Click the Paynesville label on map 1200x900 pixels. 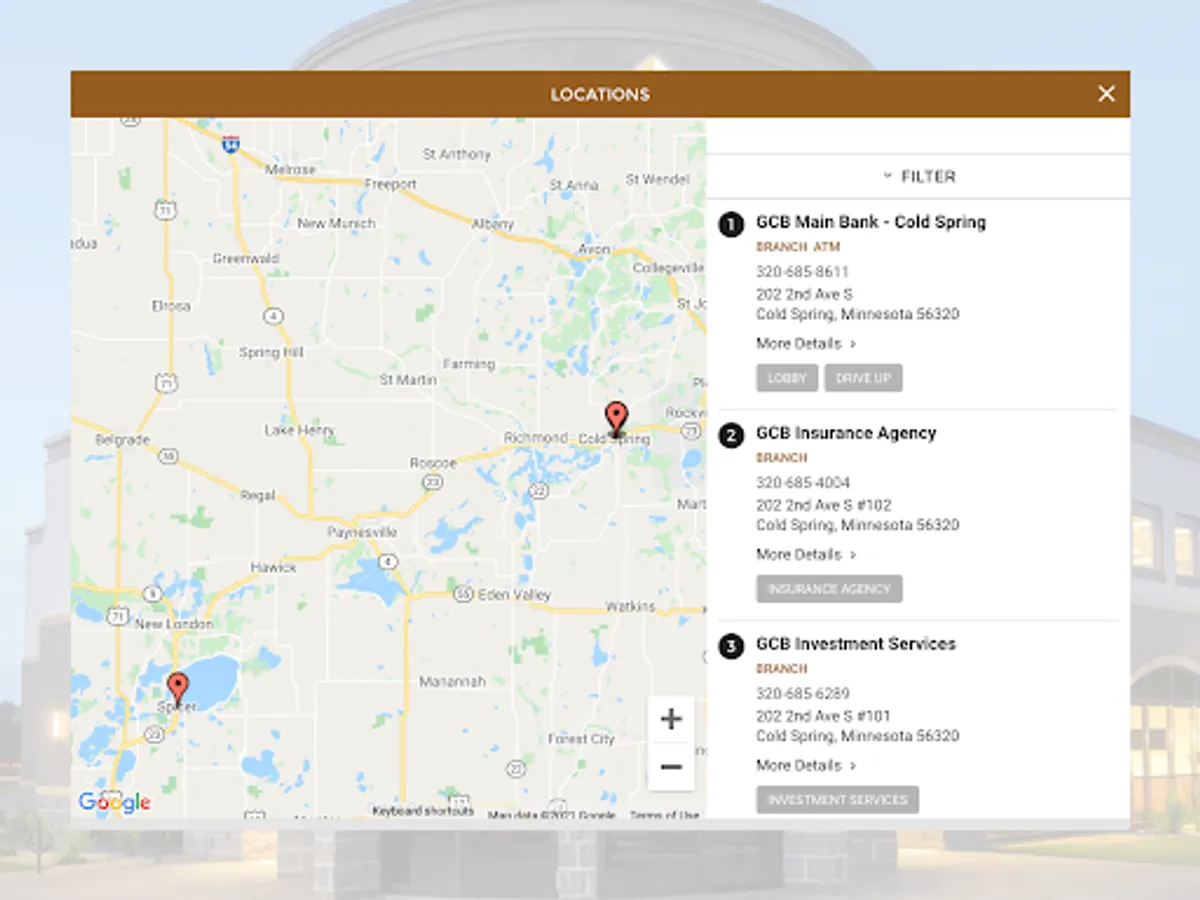[x=362, y=533]
